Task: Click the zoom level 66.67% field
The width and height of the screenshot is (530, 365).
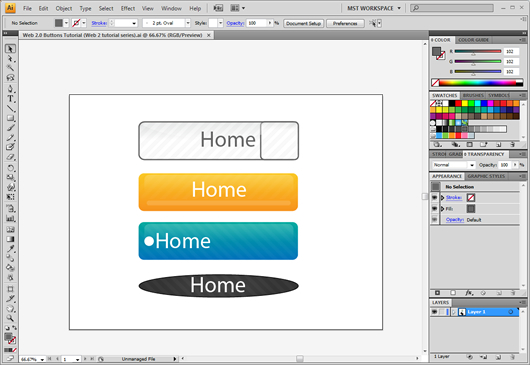Action: coord(32,359)
